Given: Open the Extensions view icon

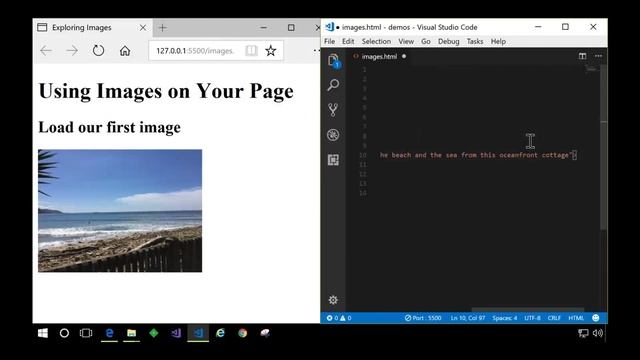Looking at the screenshot, I should coord(333,160).
